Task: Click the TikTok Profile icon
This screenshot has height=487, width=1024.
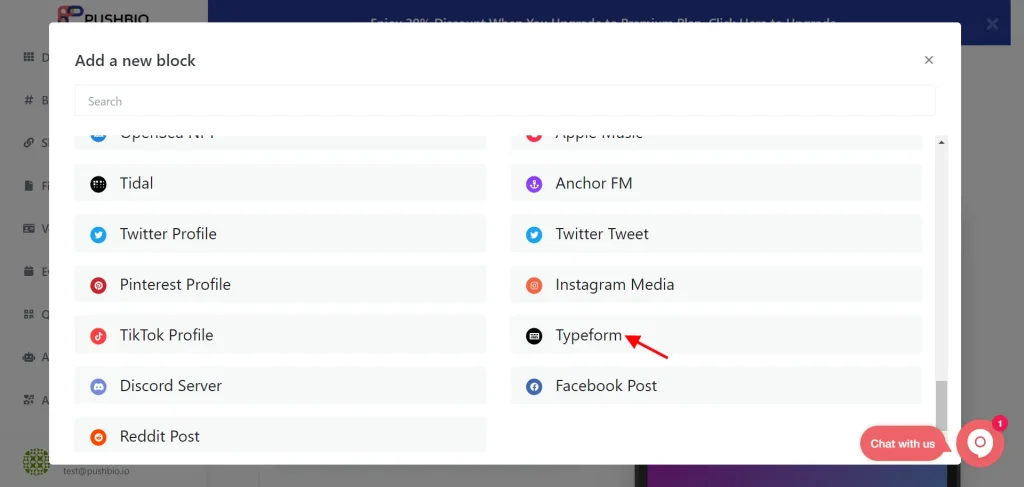Action: [98, 336]
